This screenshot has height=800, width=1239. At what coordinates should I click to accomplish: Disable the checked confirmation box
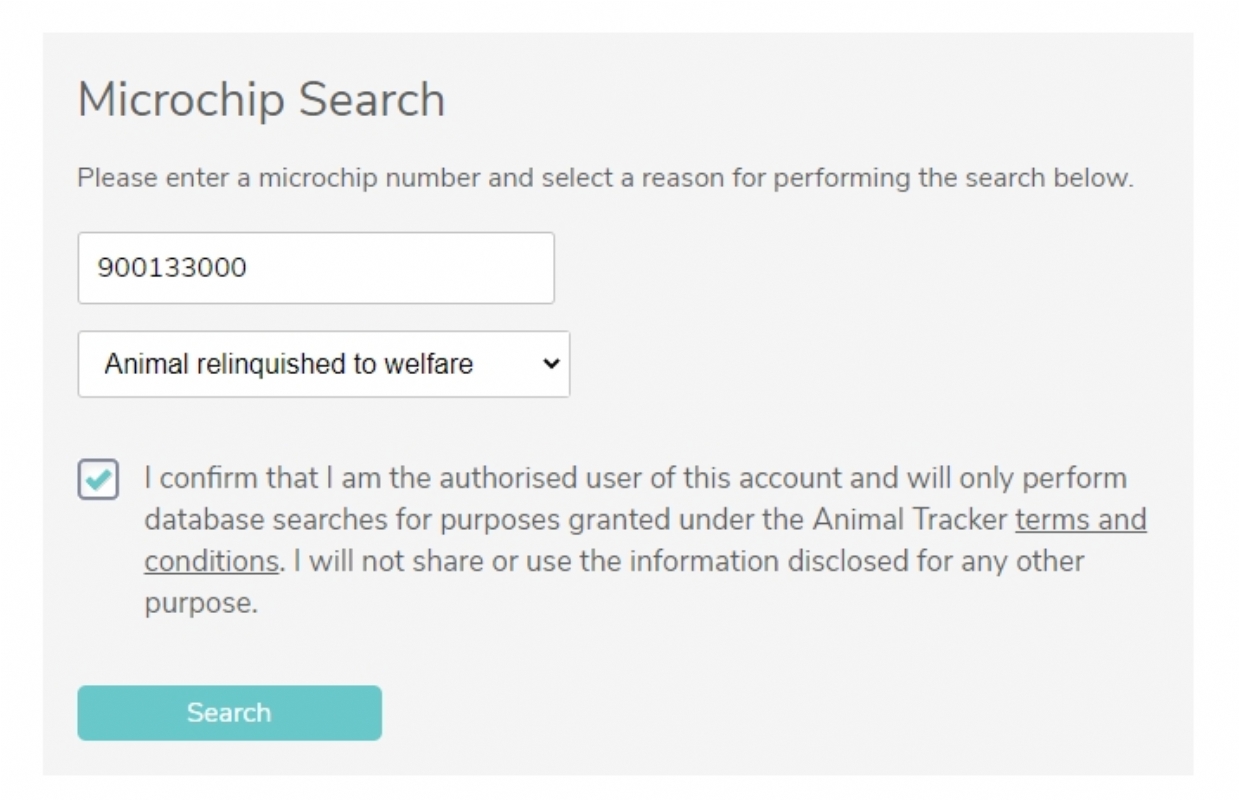98,479
